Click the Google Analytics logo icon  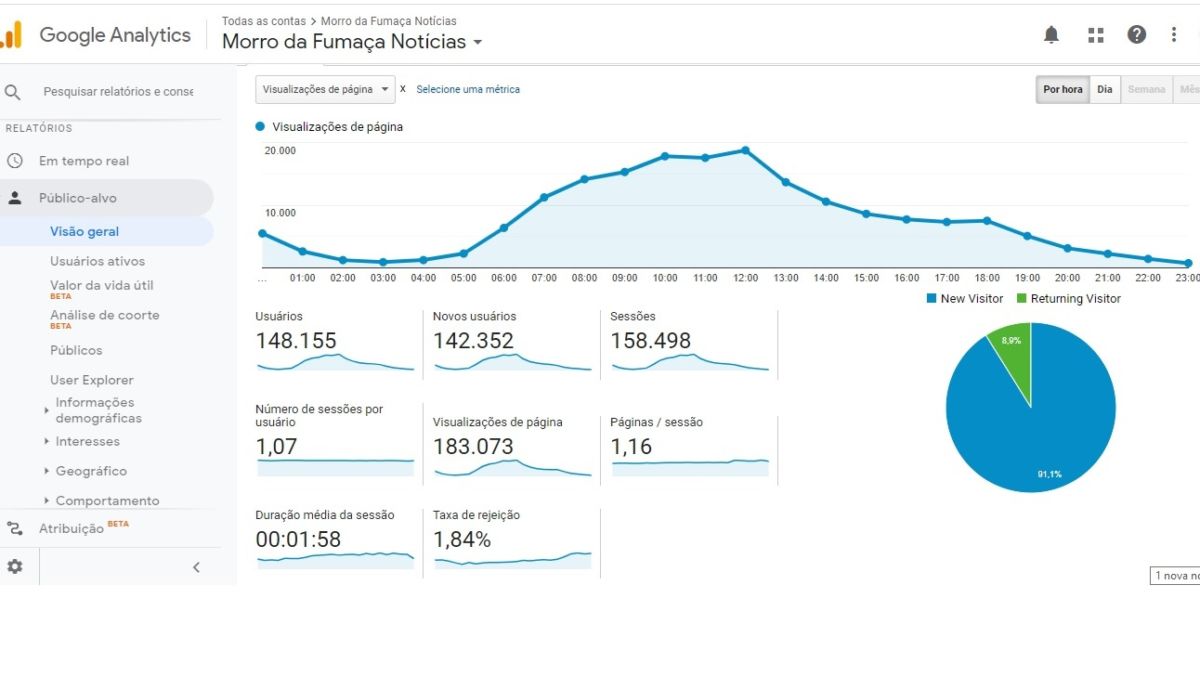pos(11,35)
